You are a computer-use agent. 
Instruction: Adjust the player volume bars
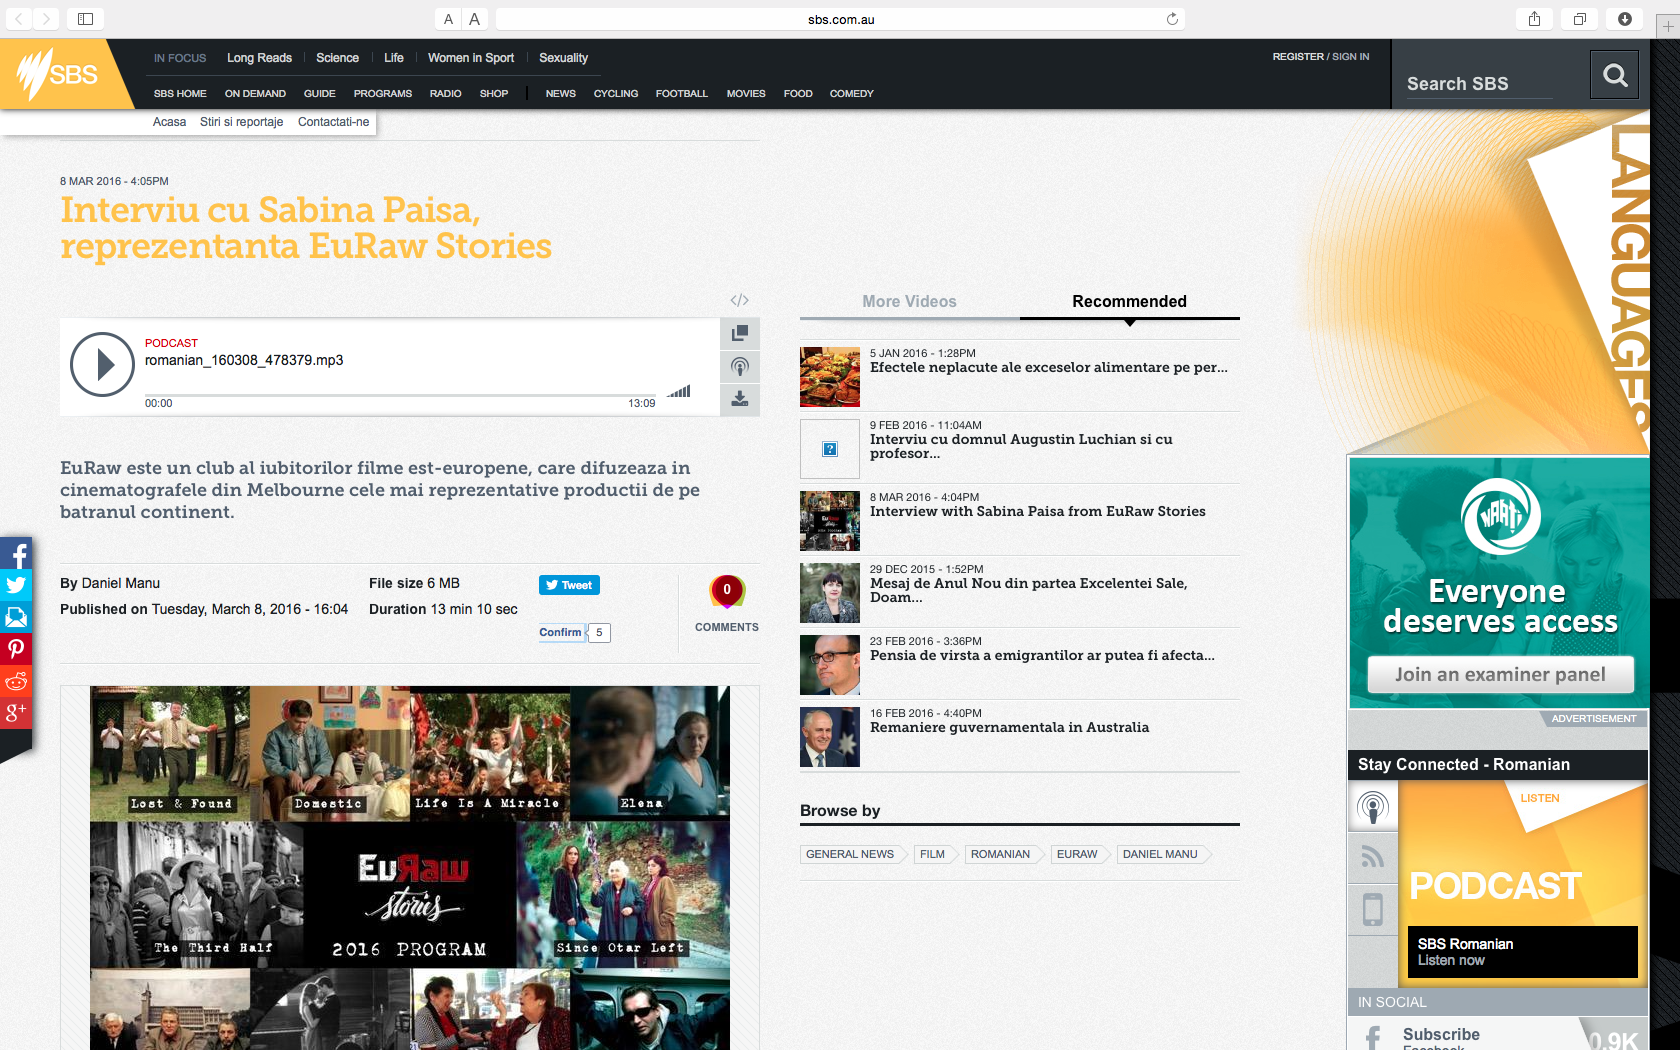click(679, 391)
